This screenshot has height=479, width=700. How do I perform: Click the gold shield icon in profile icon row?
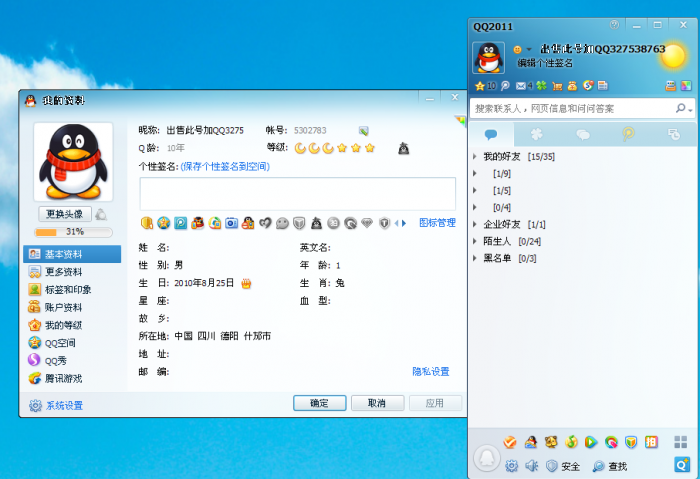click(146, 223)
